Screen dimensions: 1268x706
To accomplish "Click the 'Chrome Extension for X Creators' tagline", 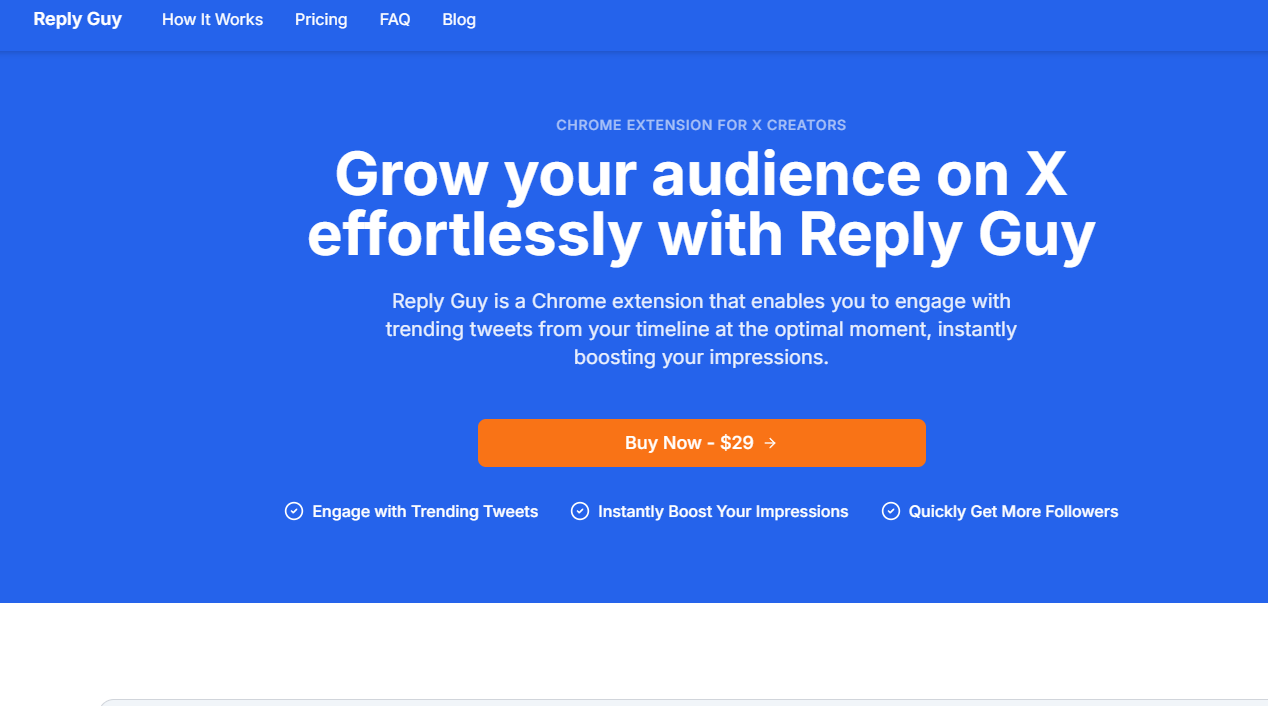I will [701, 125].
